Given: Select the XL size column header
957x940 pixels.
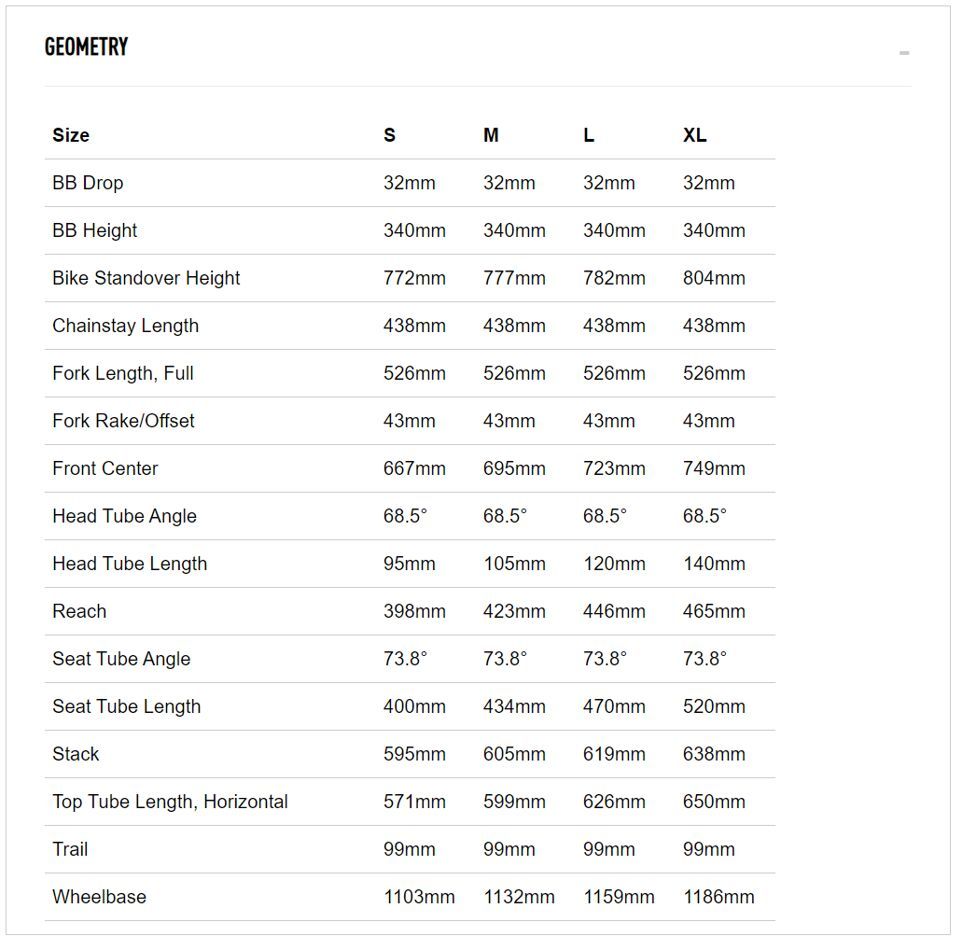Looking at the screenshot, I should (x=695, y=135).
